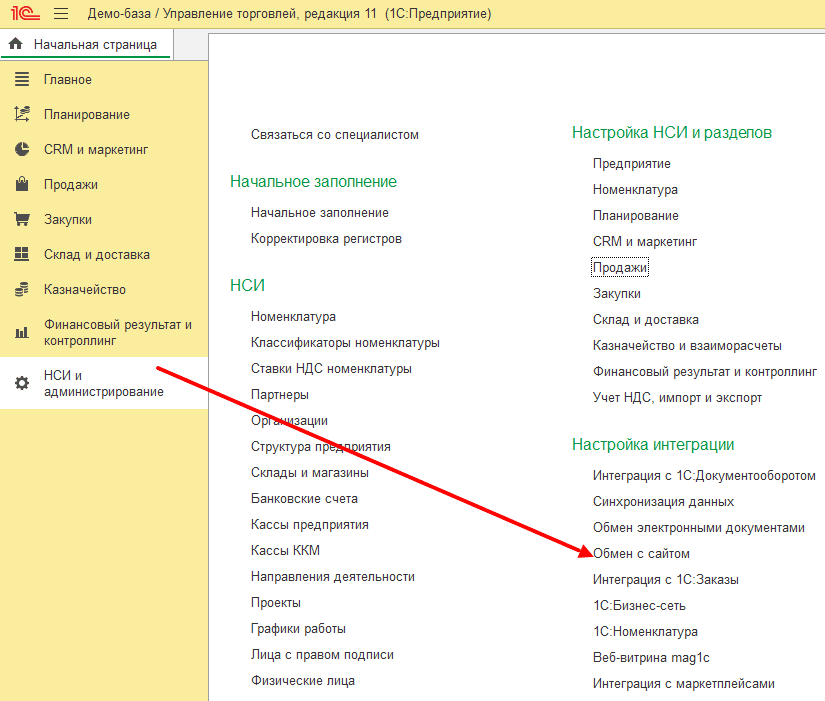Image resolution: width=825 pixels, height=701 pixels.
Task: Open Кассы предприятия link
Action: [x=310, y=525]
